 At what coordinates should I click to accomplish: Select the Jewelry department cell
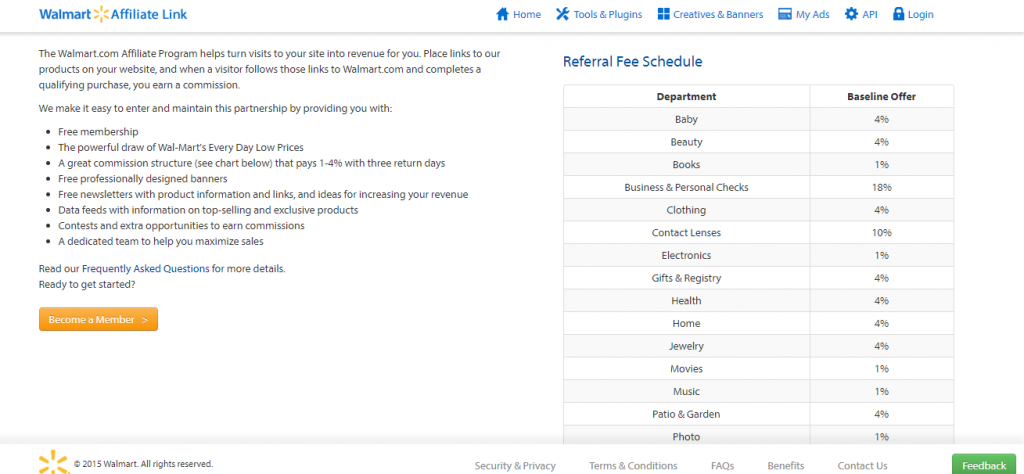click(x=686, y=346)
